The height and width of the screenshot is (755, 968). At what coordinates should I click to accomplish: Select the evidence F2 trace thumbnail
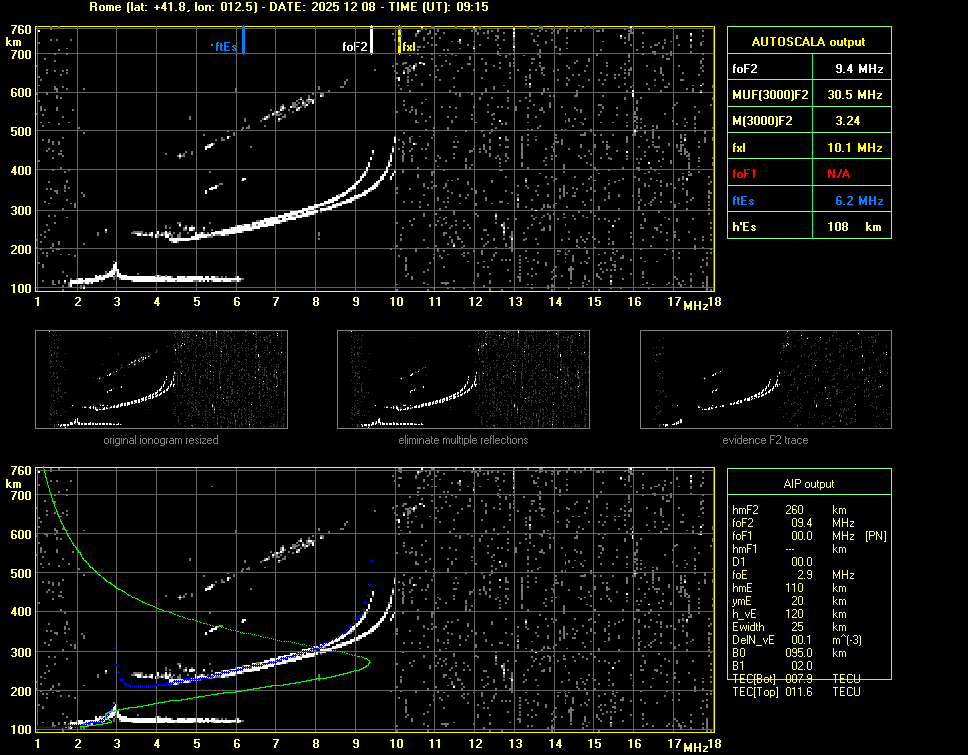[765, 380]
